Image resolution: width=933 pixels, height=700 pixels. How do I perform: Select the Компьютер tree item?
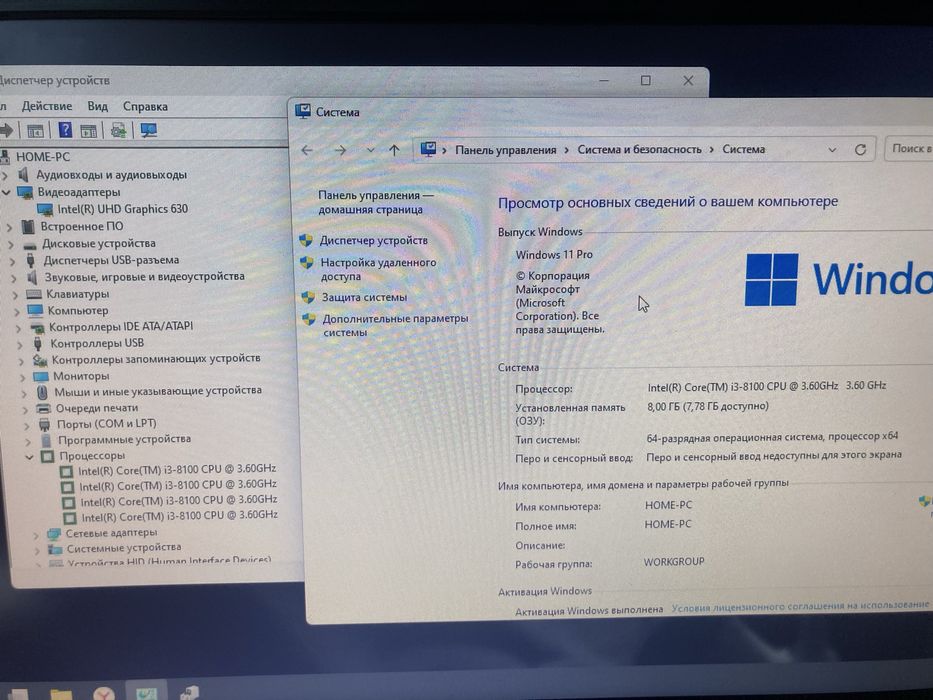(78, 311)
